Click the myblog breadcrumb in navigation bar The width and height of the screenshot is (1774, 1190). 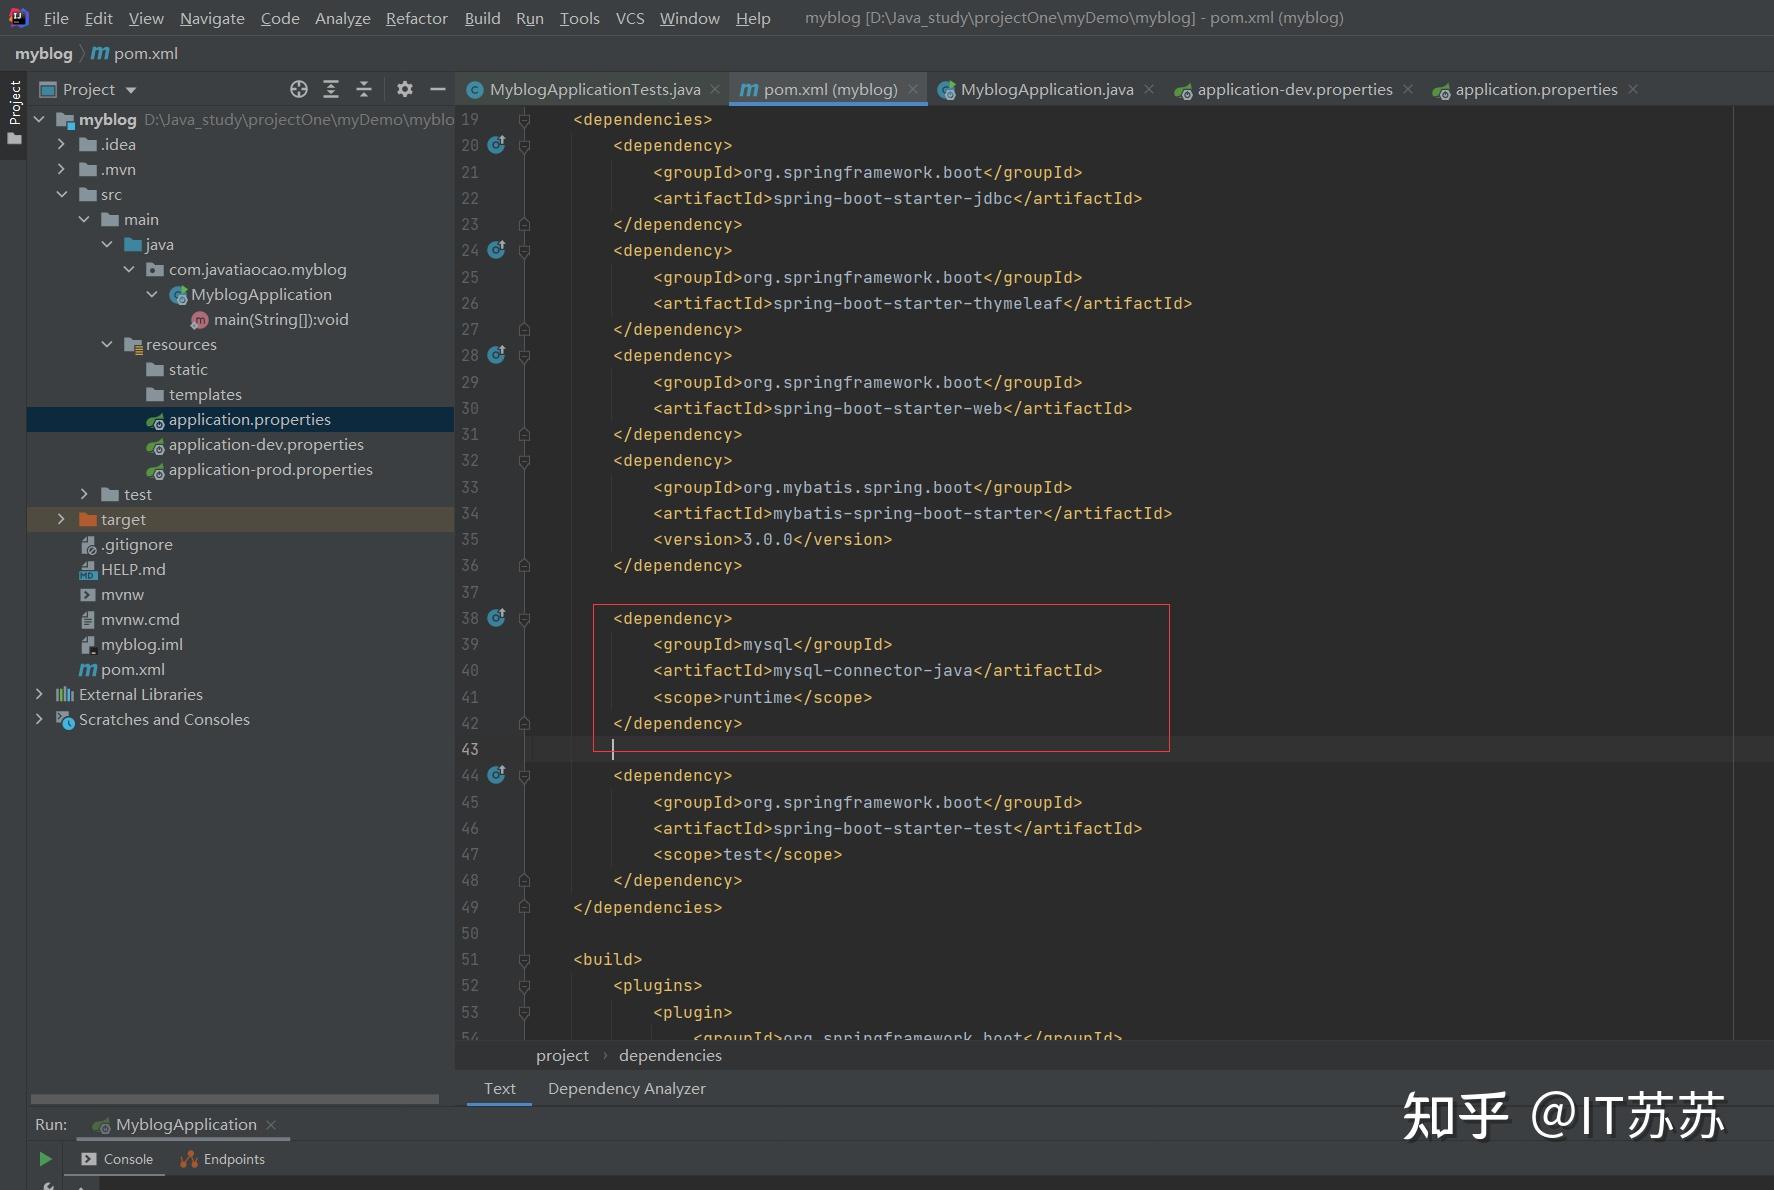43,53
